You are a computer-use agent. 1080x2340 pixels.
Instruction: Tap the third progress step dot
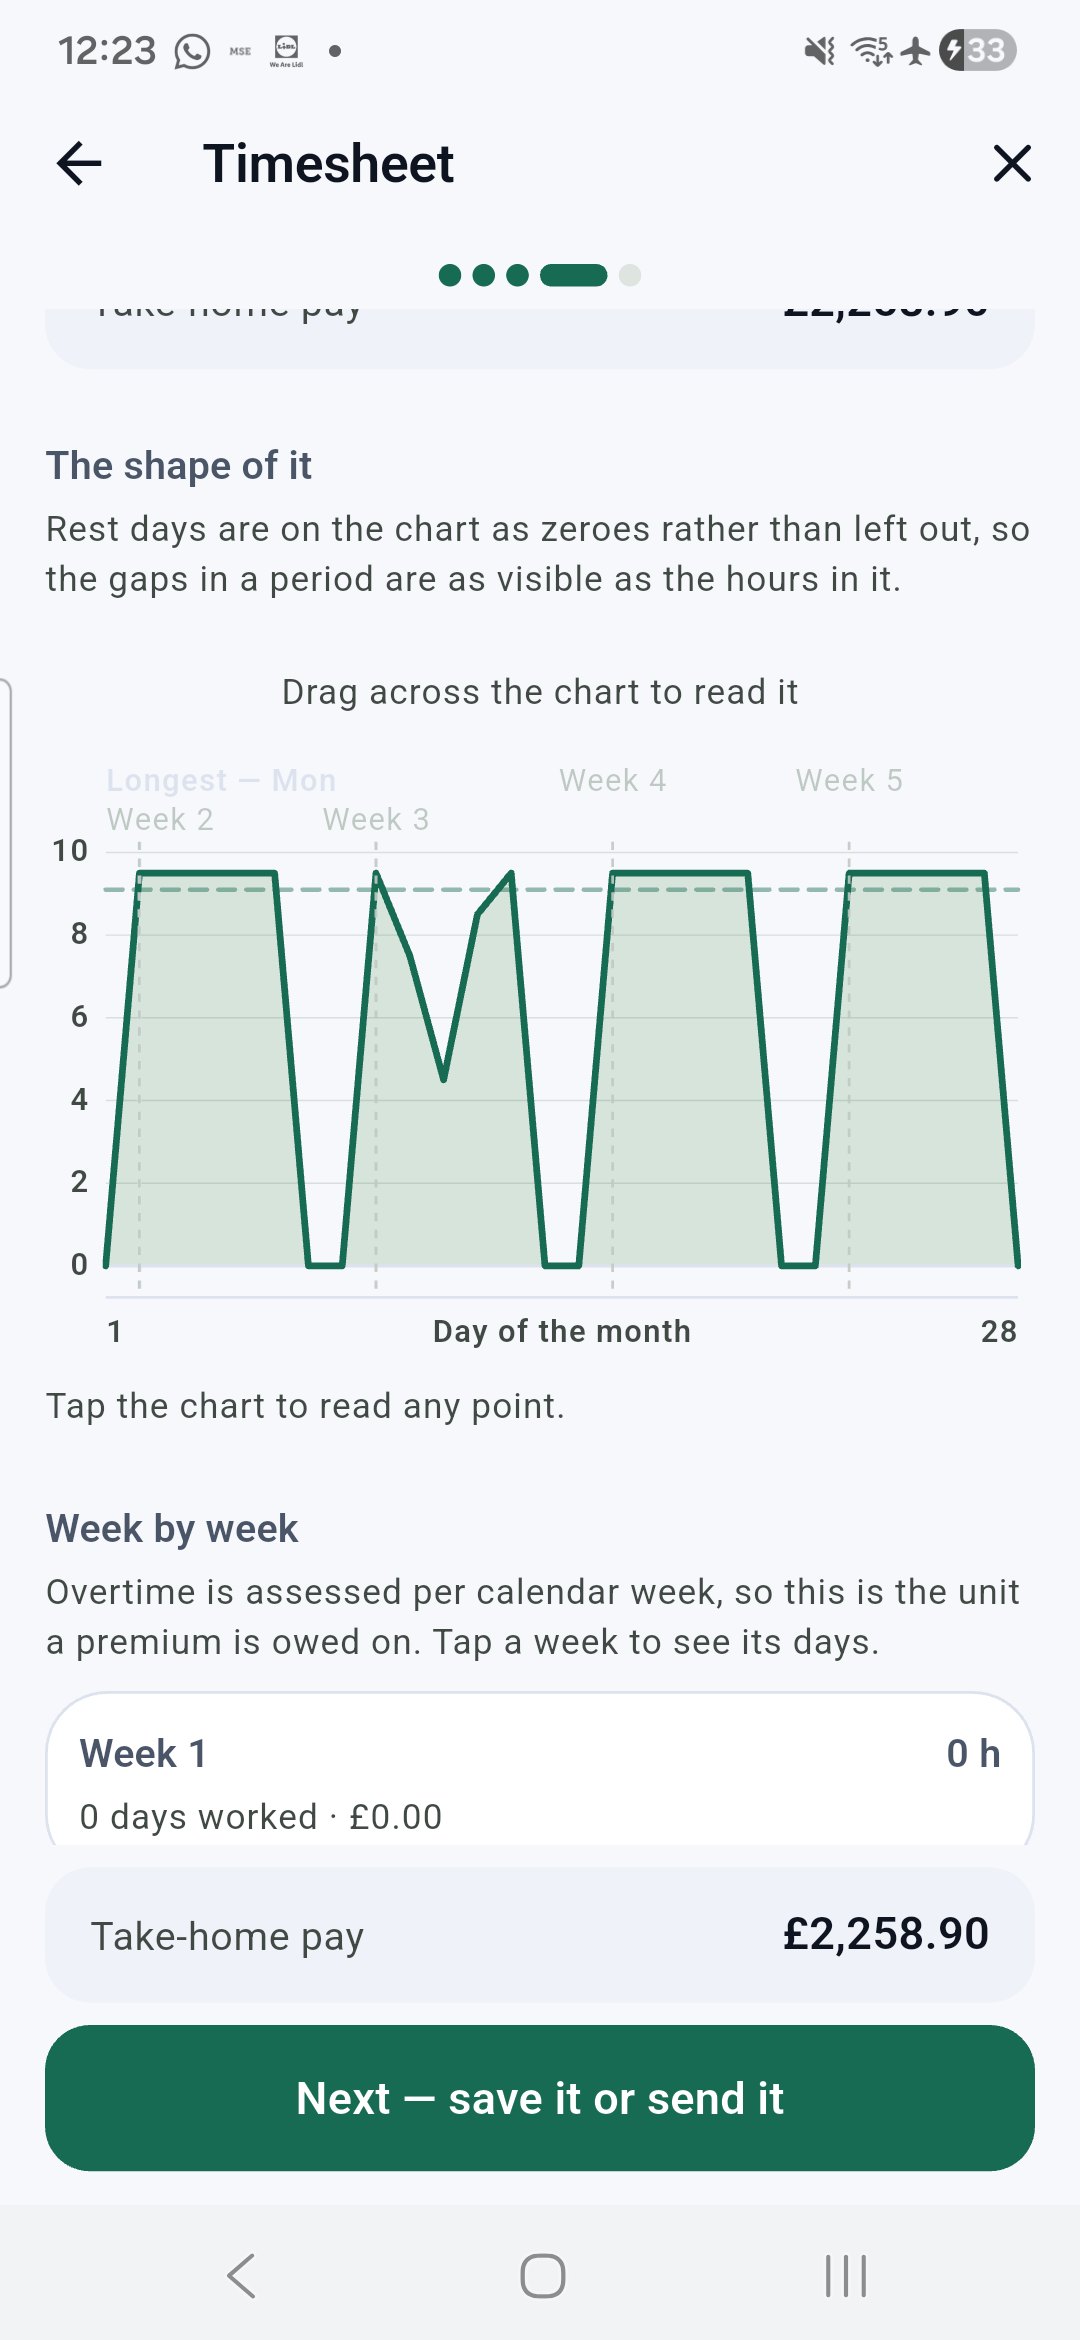coord(517,275)
